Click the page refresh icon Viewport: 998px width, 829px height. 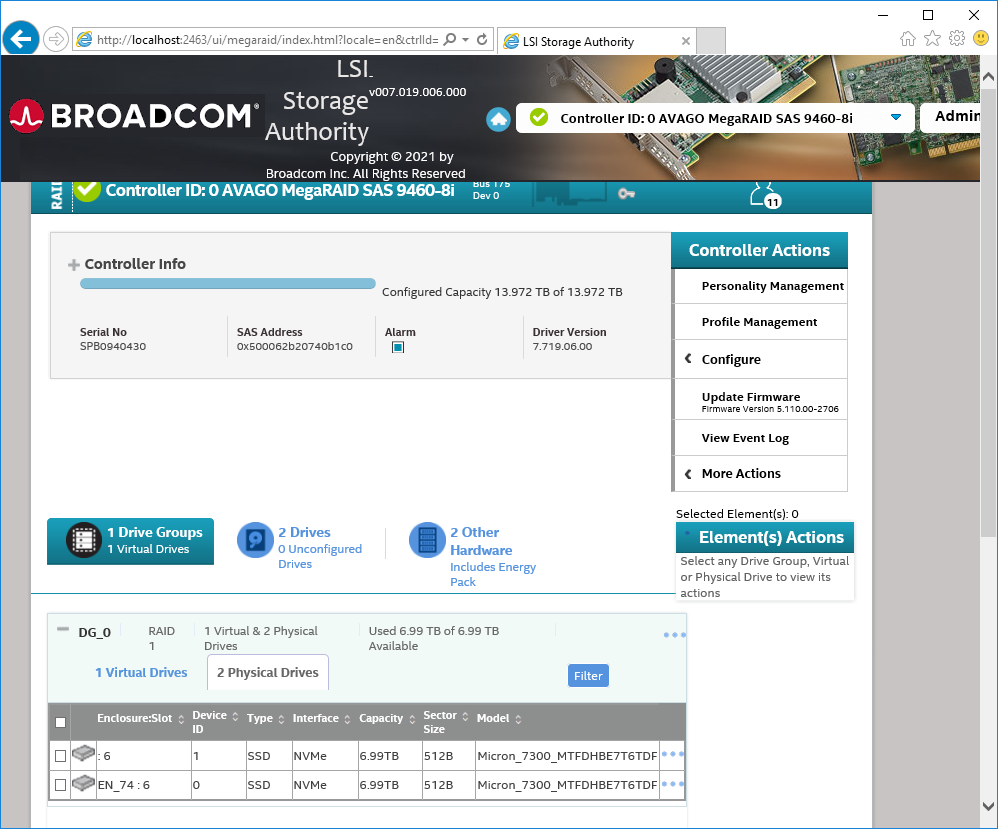click(482, 39)
